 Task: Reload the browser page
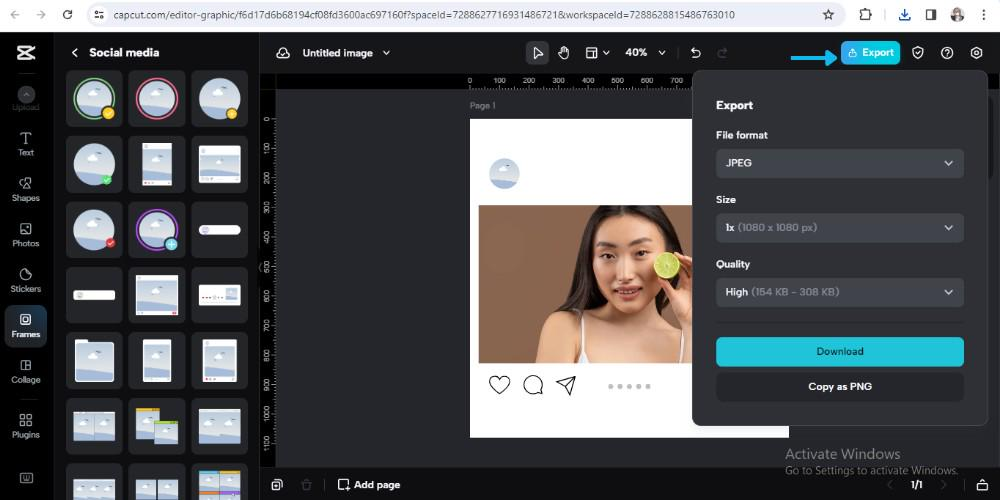pos(68,15)
